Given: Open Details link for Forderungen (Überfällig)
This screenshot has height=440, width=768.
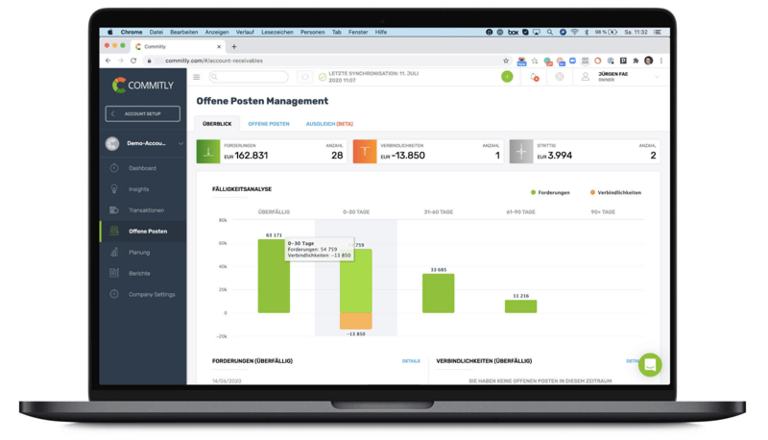Looking at the screenshot, I should [x=411, y=361].
